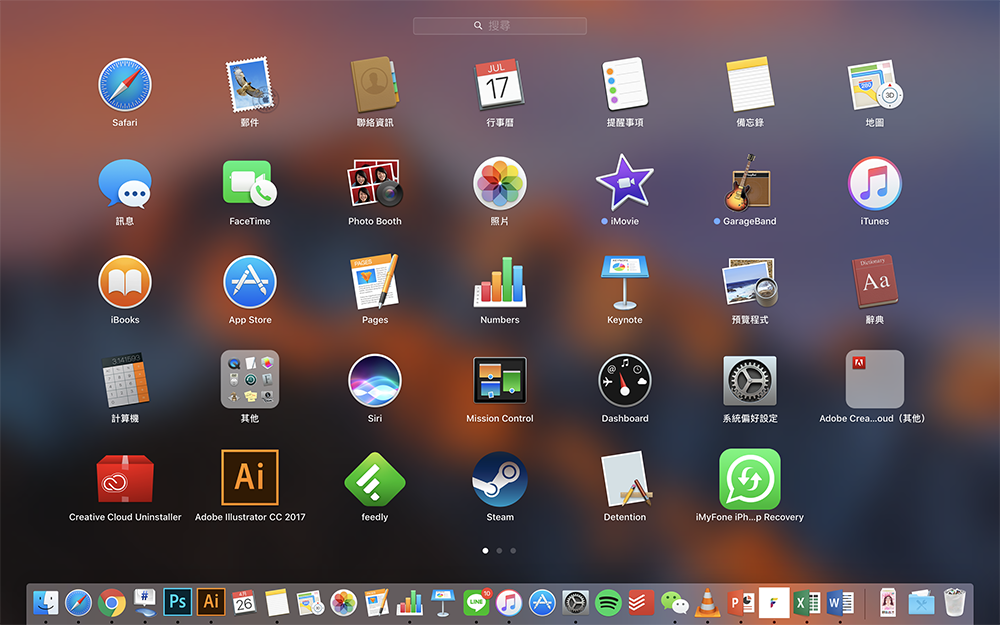Launch Photoshop from the Dock
This screenshot has width=1000, height=625.
(177, 602)
